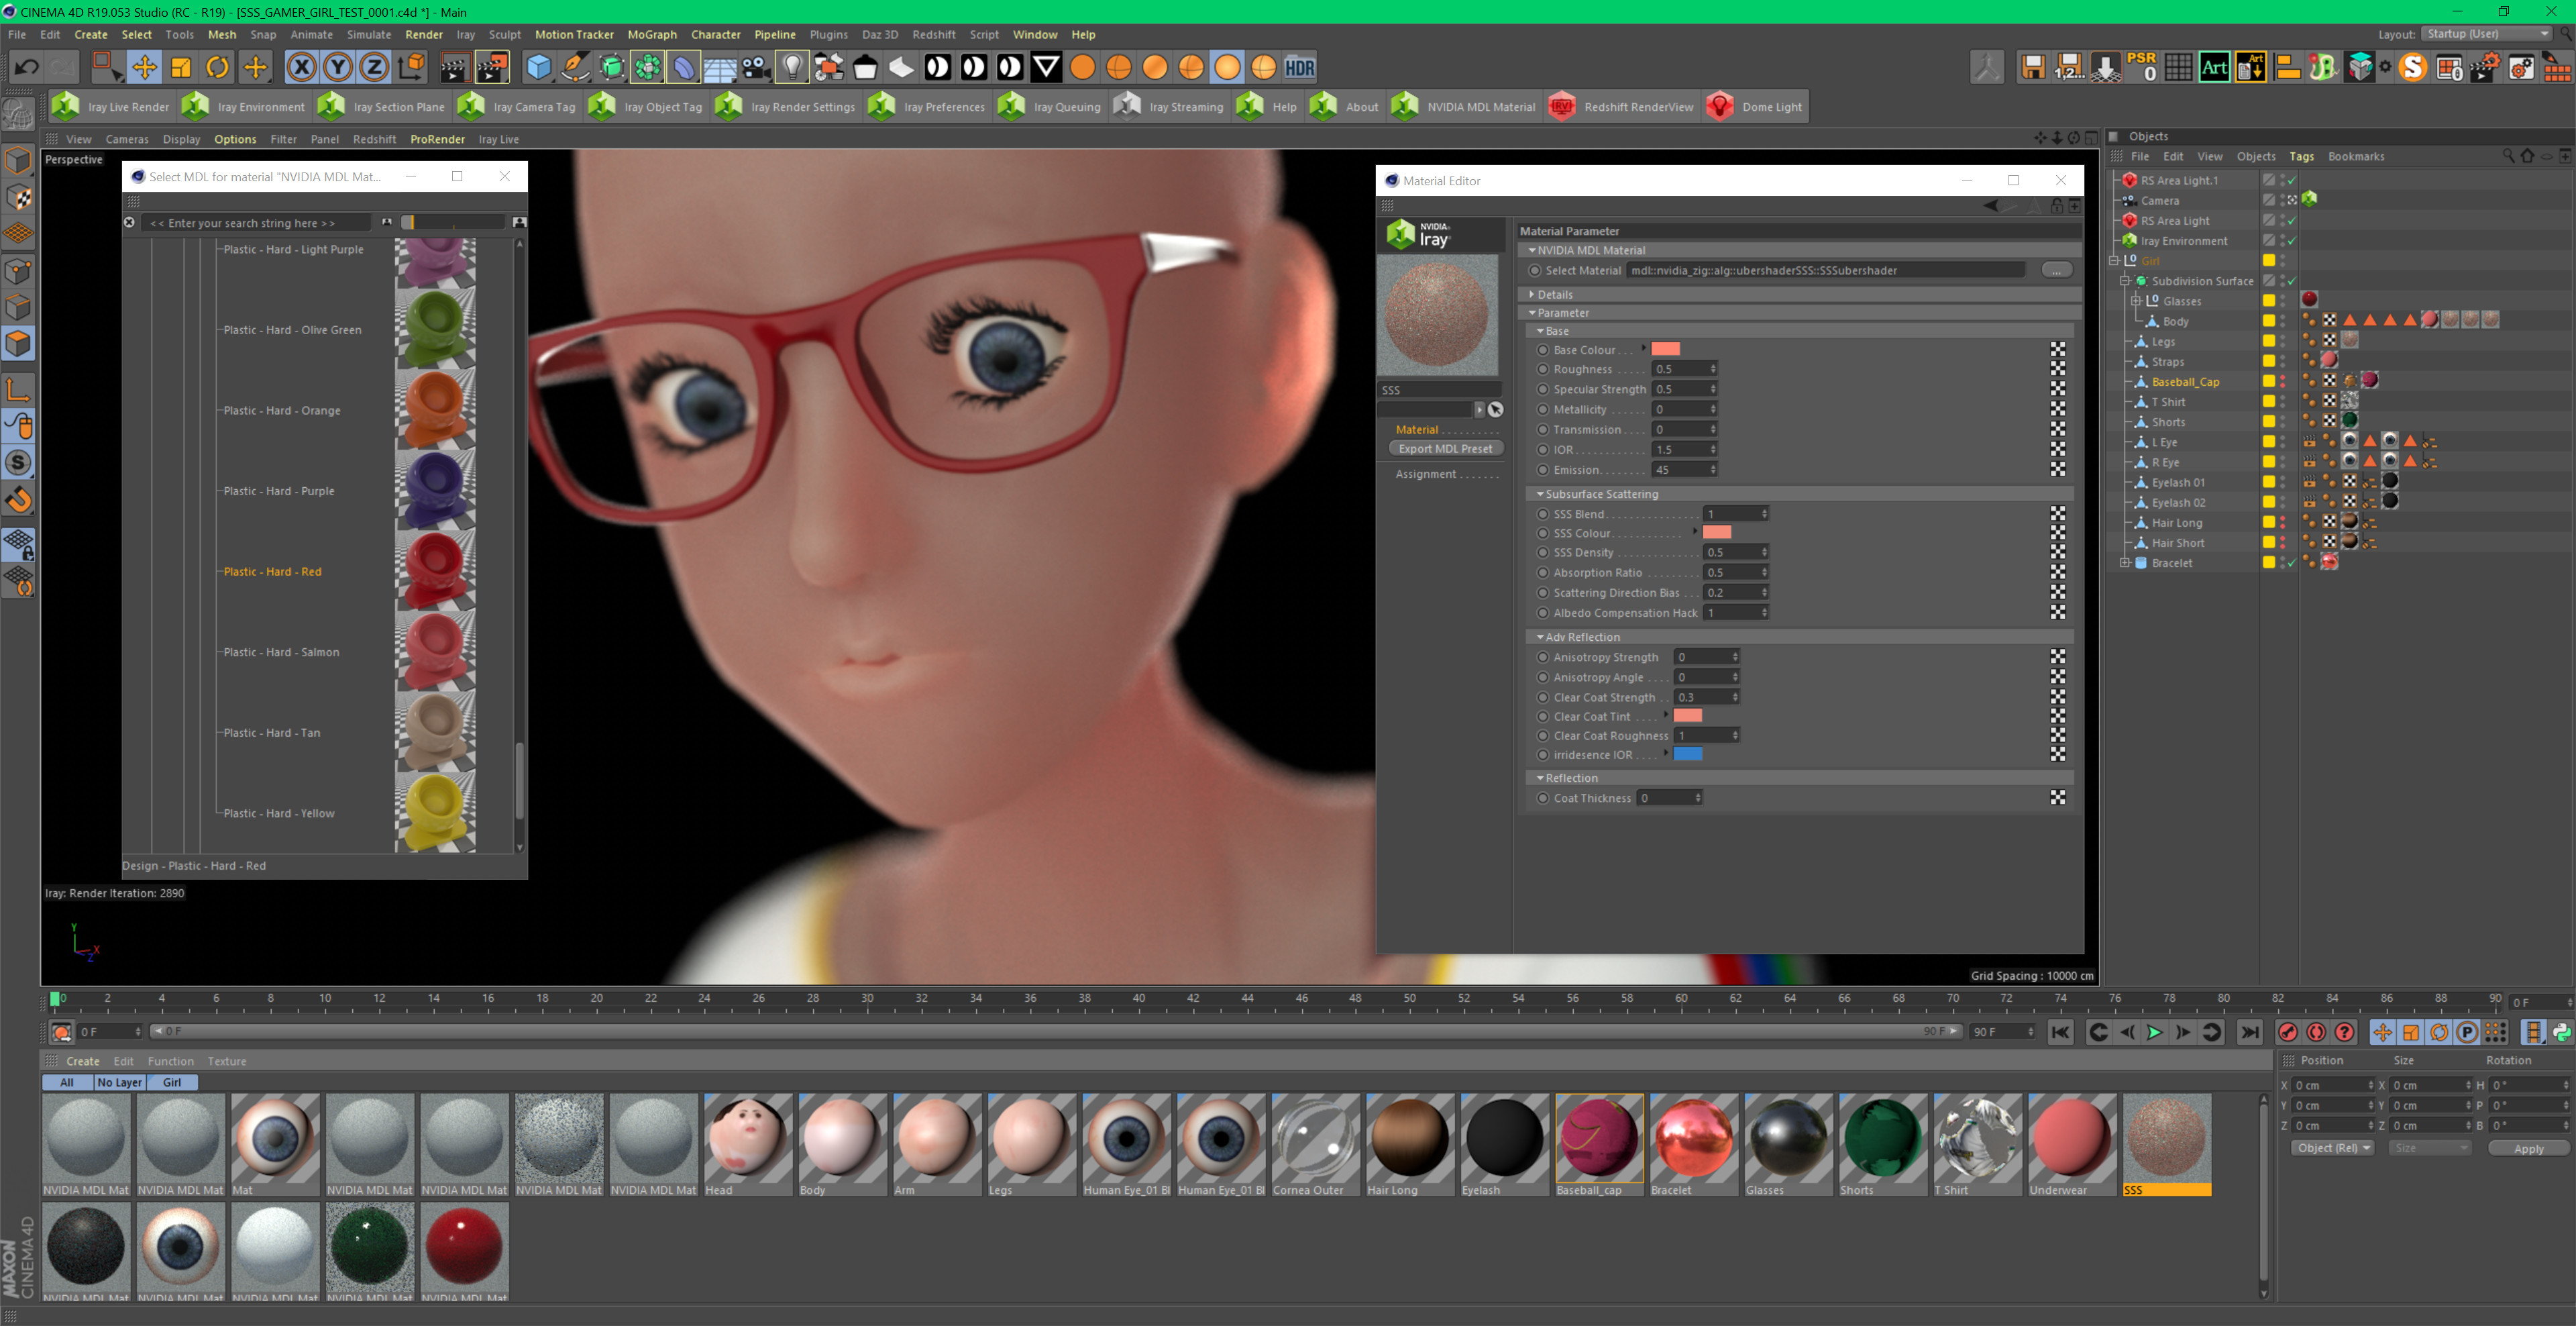Click the browse button beside Select Material
The width and height of the screenshot is (2576, 1326).
coord(2056,270)
